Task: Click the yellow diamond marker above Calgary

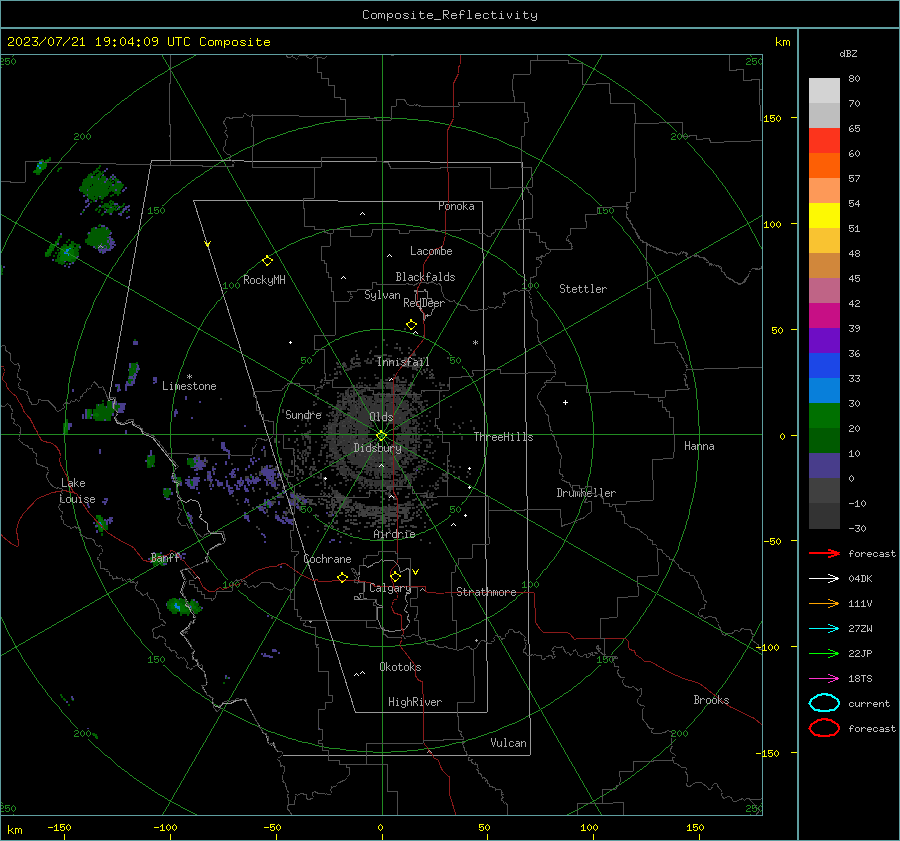Action: (395, 576)
